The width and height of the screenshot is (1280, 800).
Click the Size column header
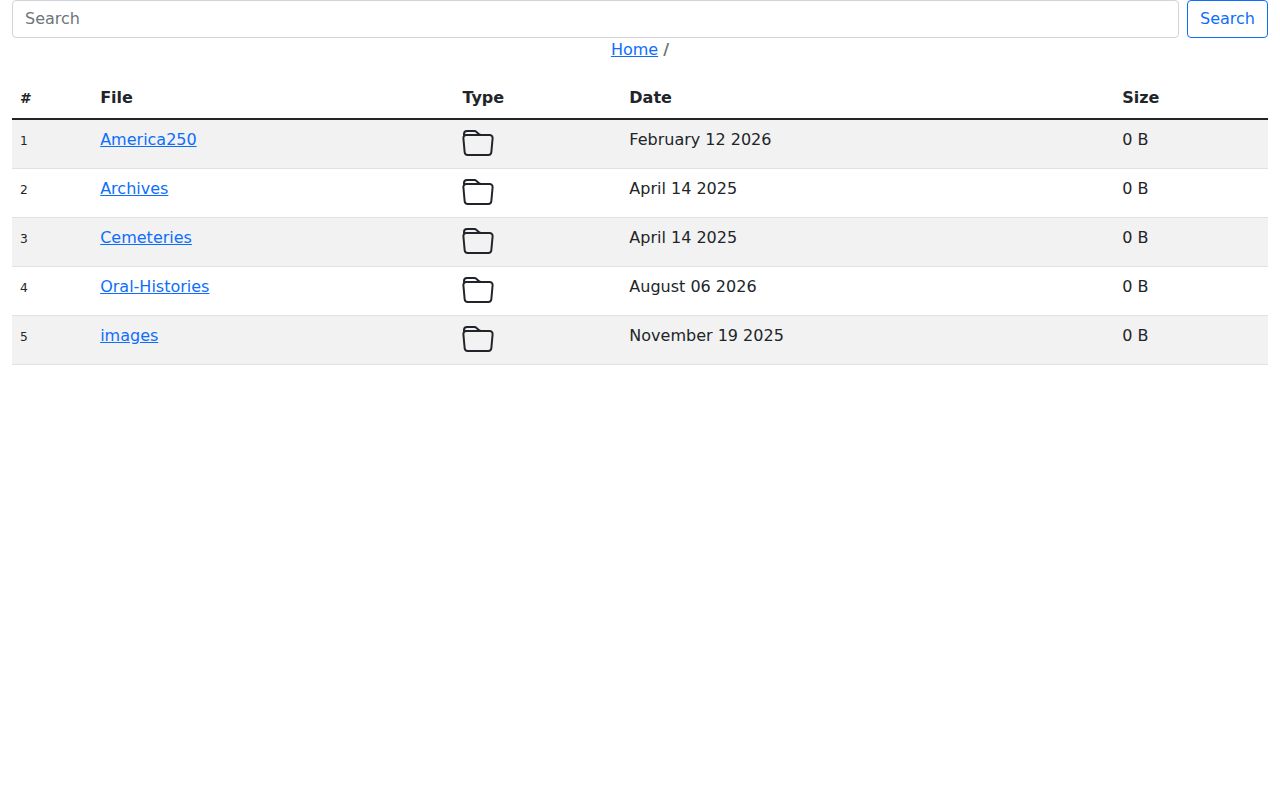click(1140, 98)
